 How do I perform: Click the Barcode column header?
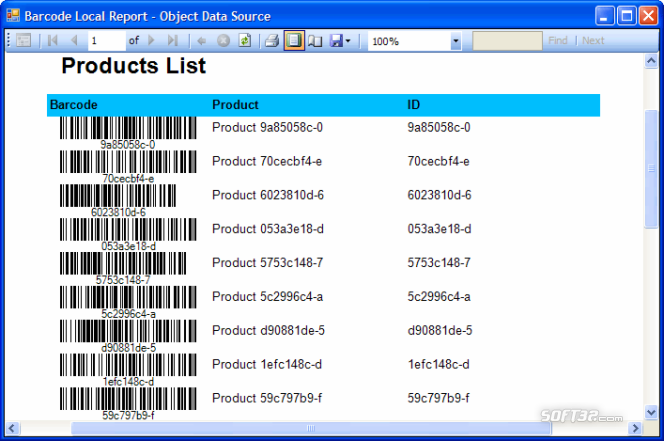point(74,105)
